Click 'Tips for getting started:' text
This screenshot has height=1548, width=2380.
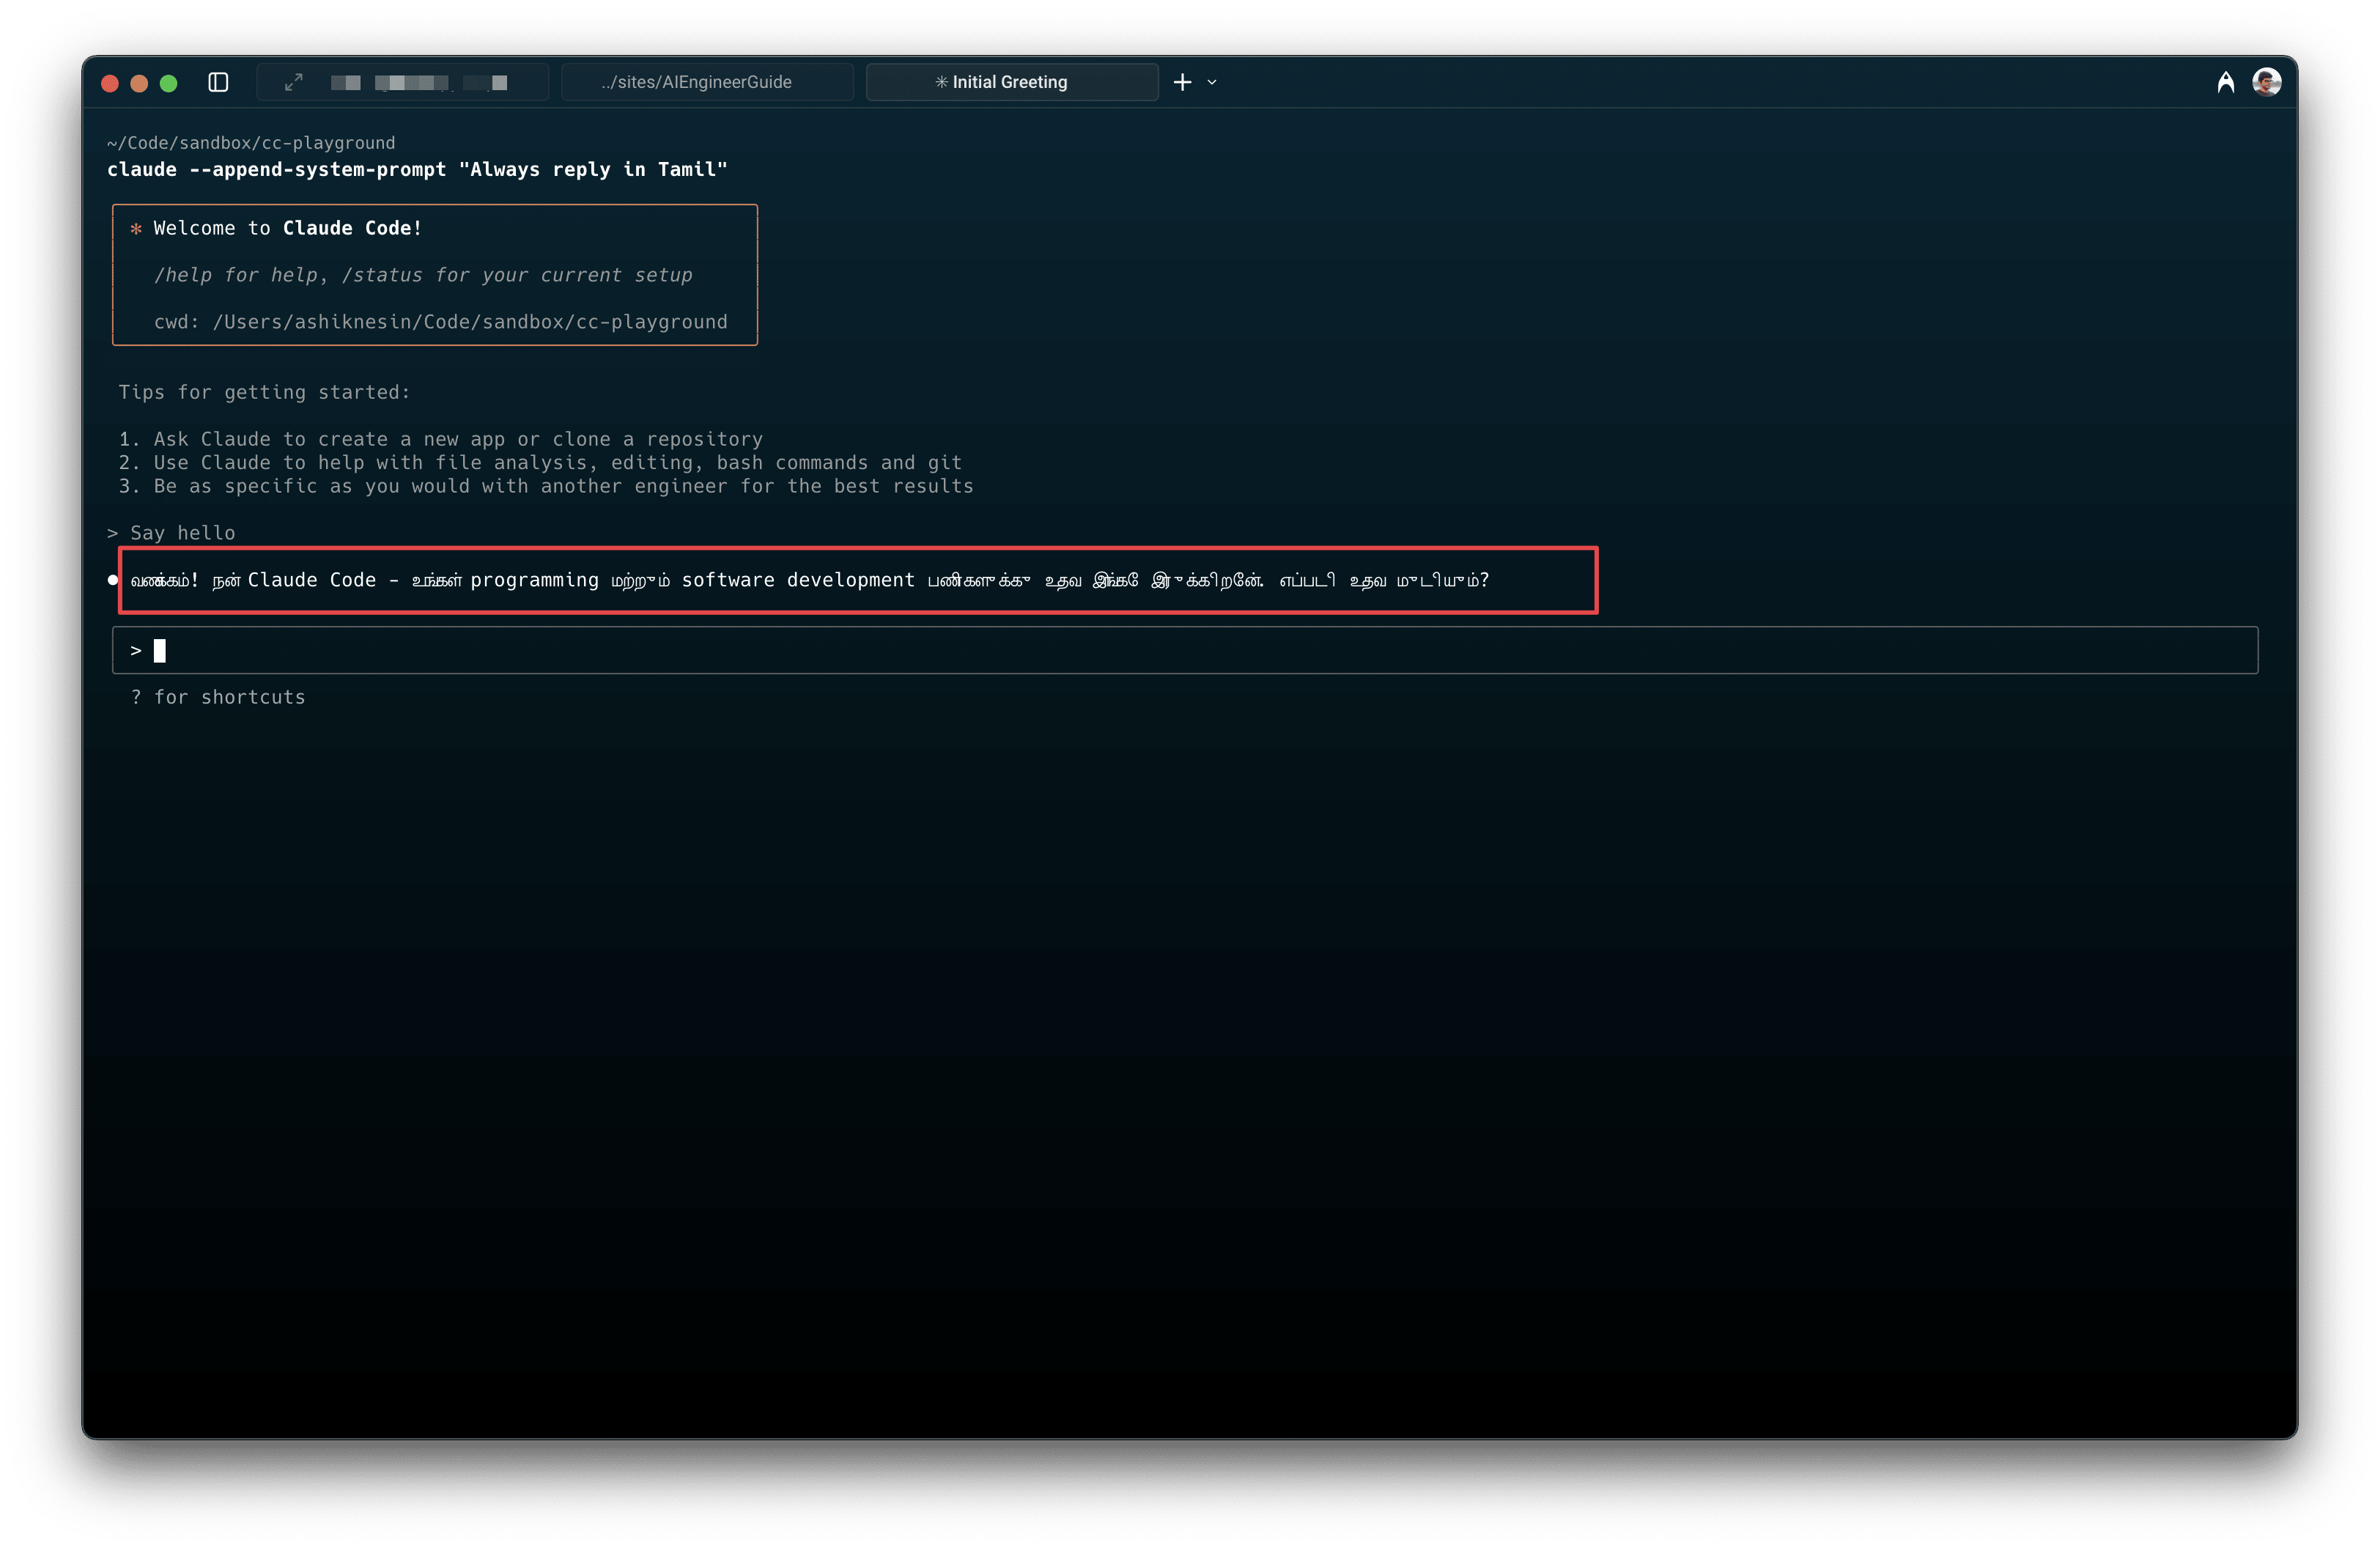(264, 392)
